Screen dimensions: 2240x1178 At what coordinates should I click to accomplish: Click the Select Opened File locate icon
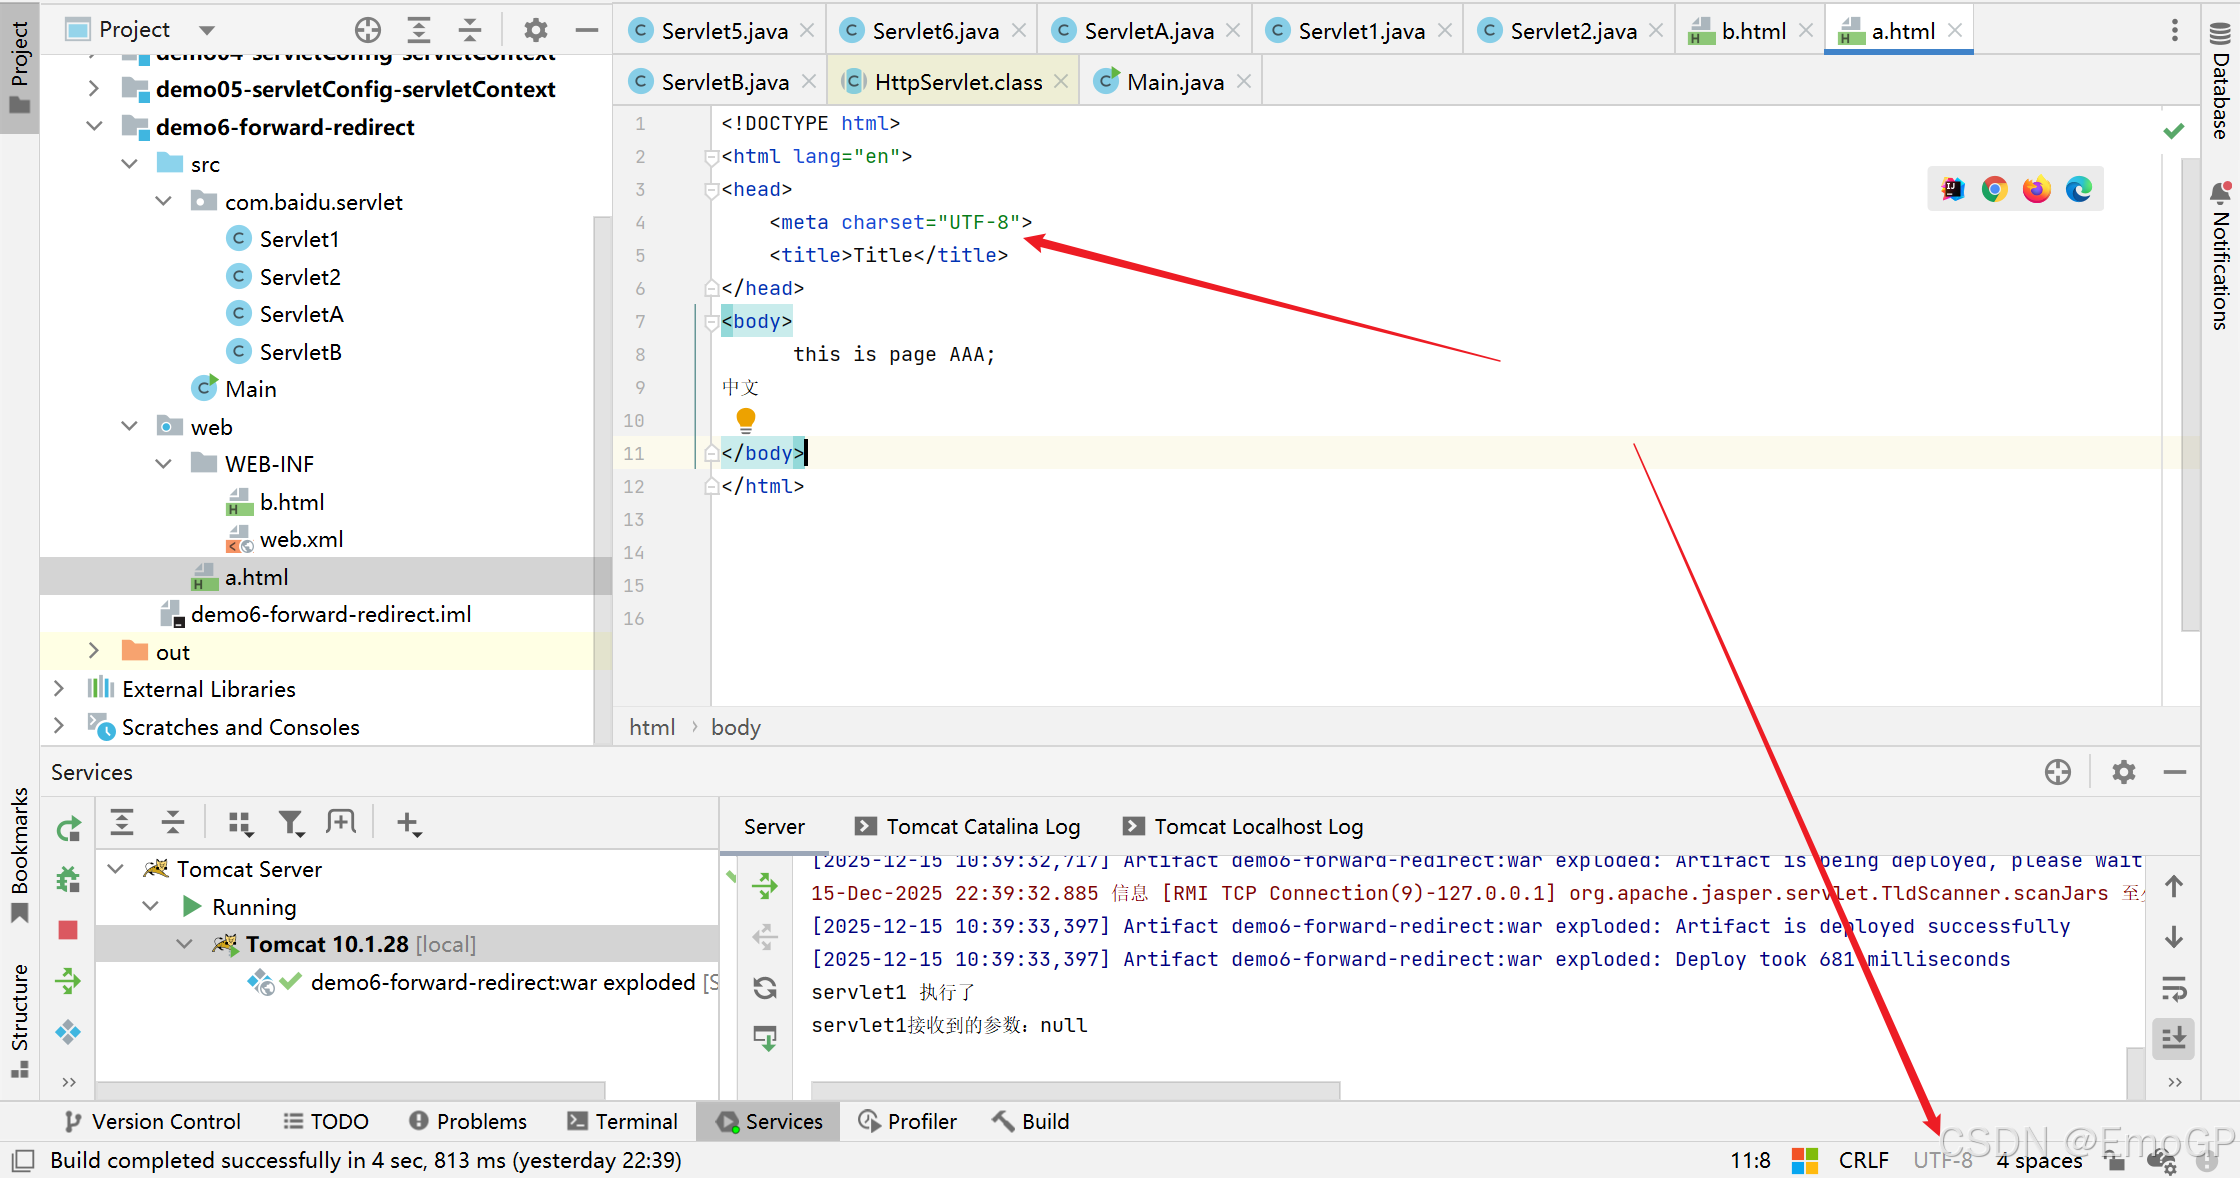pos(368,30)
